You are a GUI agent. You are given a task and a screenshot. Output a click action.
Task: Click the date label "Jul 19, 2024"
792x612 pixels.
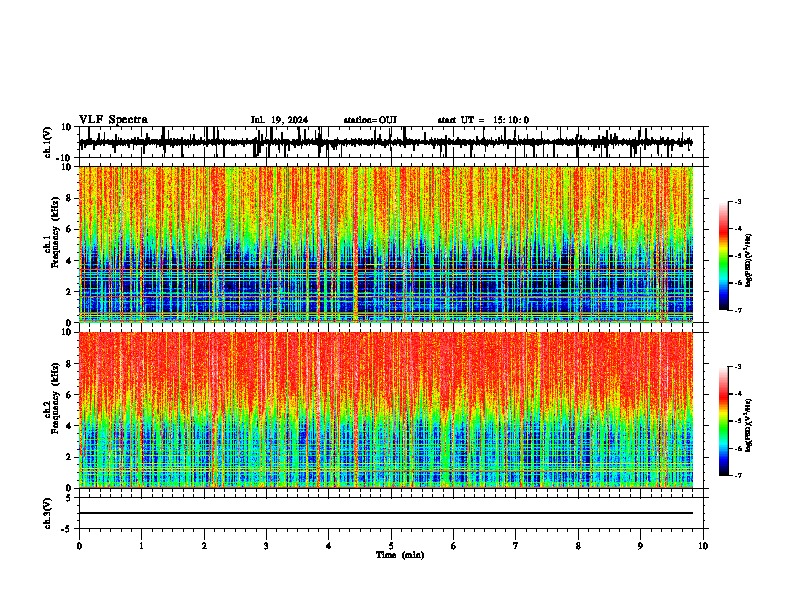[279, 120]
